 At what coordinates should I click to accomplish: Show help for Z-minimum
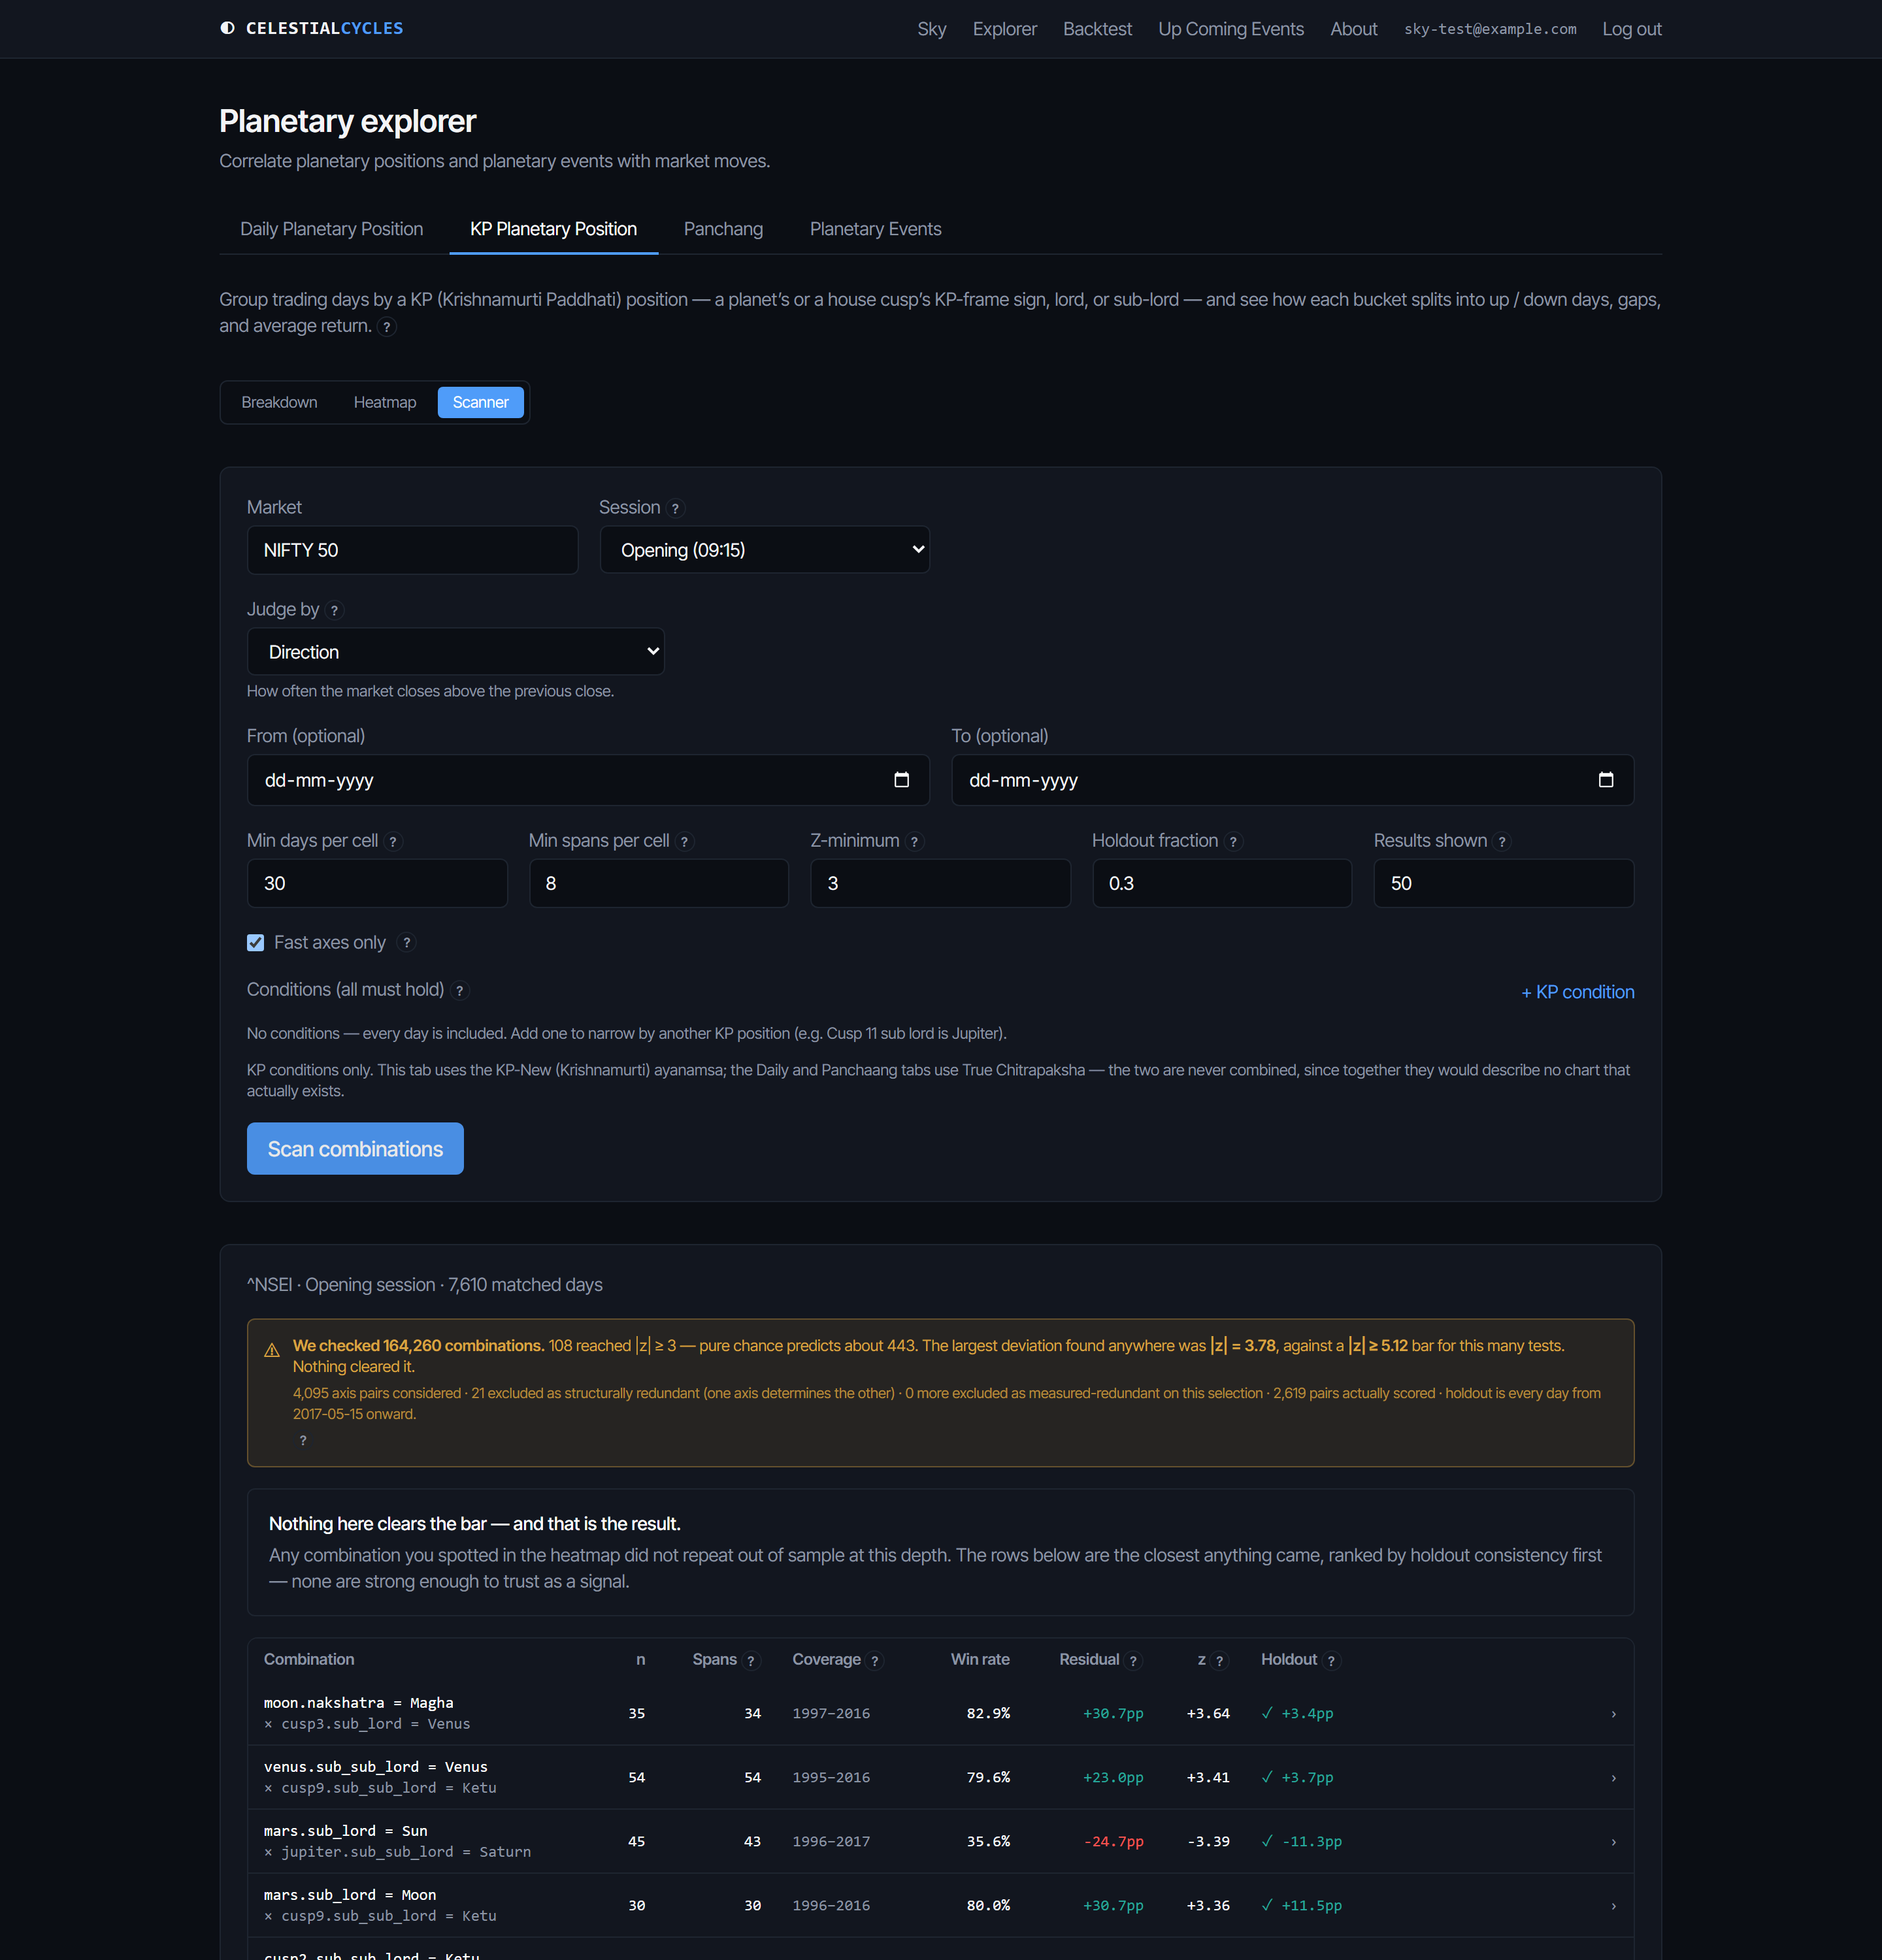(914, 842)
